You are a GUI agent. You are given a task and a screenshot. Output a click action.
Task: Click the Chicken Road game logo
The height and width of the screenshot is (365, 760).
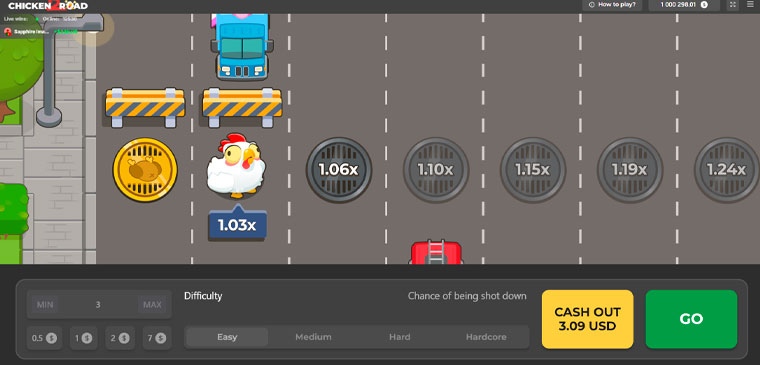coord(48,5)
